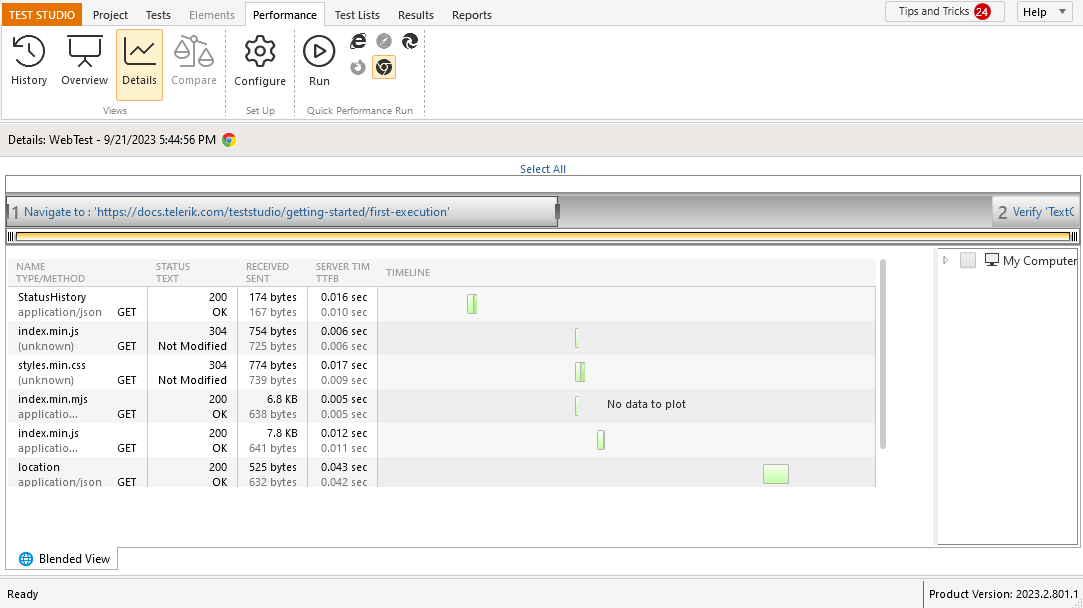Switch to the Blended View tab
This screenshot has height=608, width=1083.
click(x=62, y=559)
